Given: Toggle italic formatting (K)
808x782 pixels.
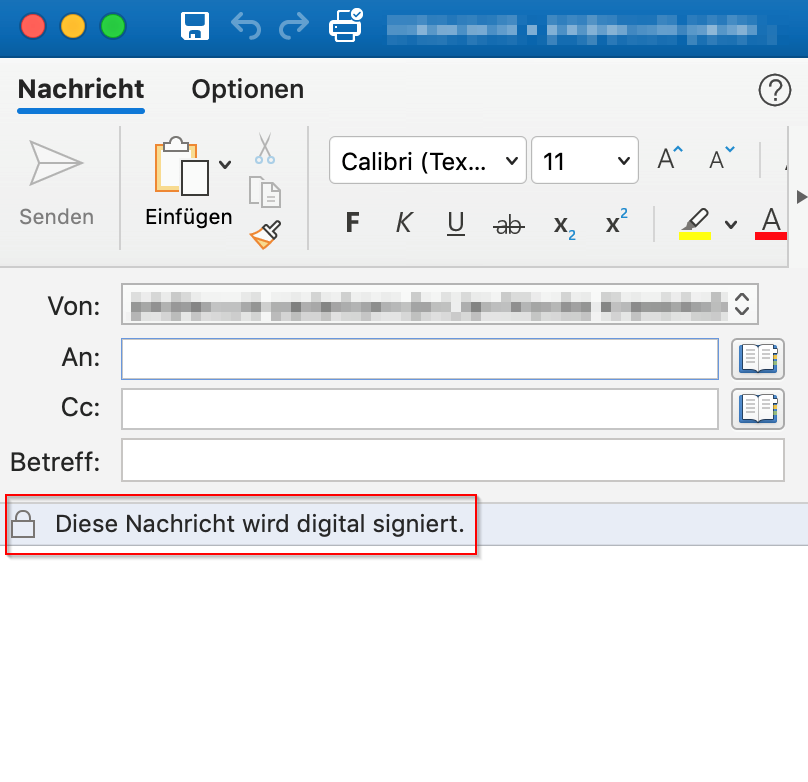Looking at the screenshot, I should tap(404, 224).
